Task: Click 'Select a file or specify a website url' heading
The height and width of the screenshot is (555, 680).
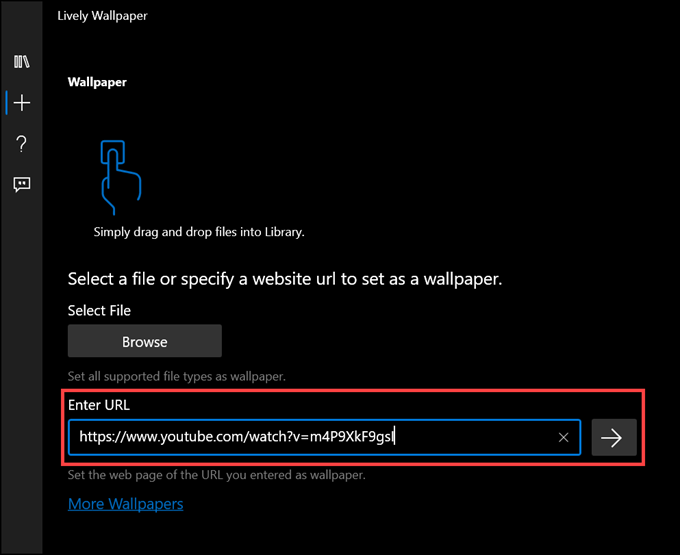Action: 285,279
